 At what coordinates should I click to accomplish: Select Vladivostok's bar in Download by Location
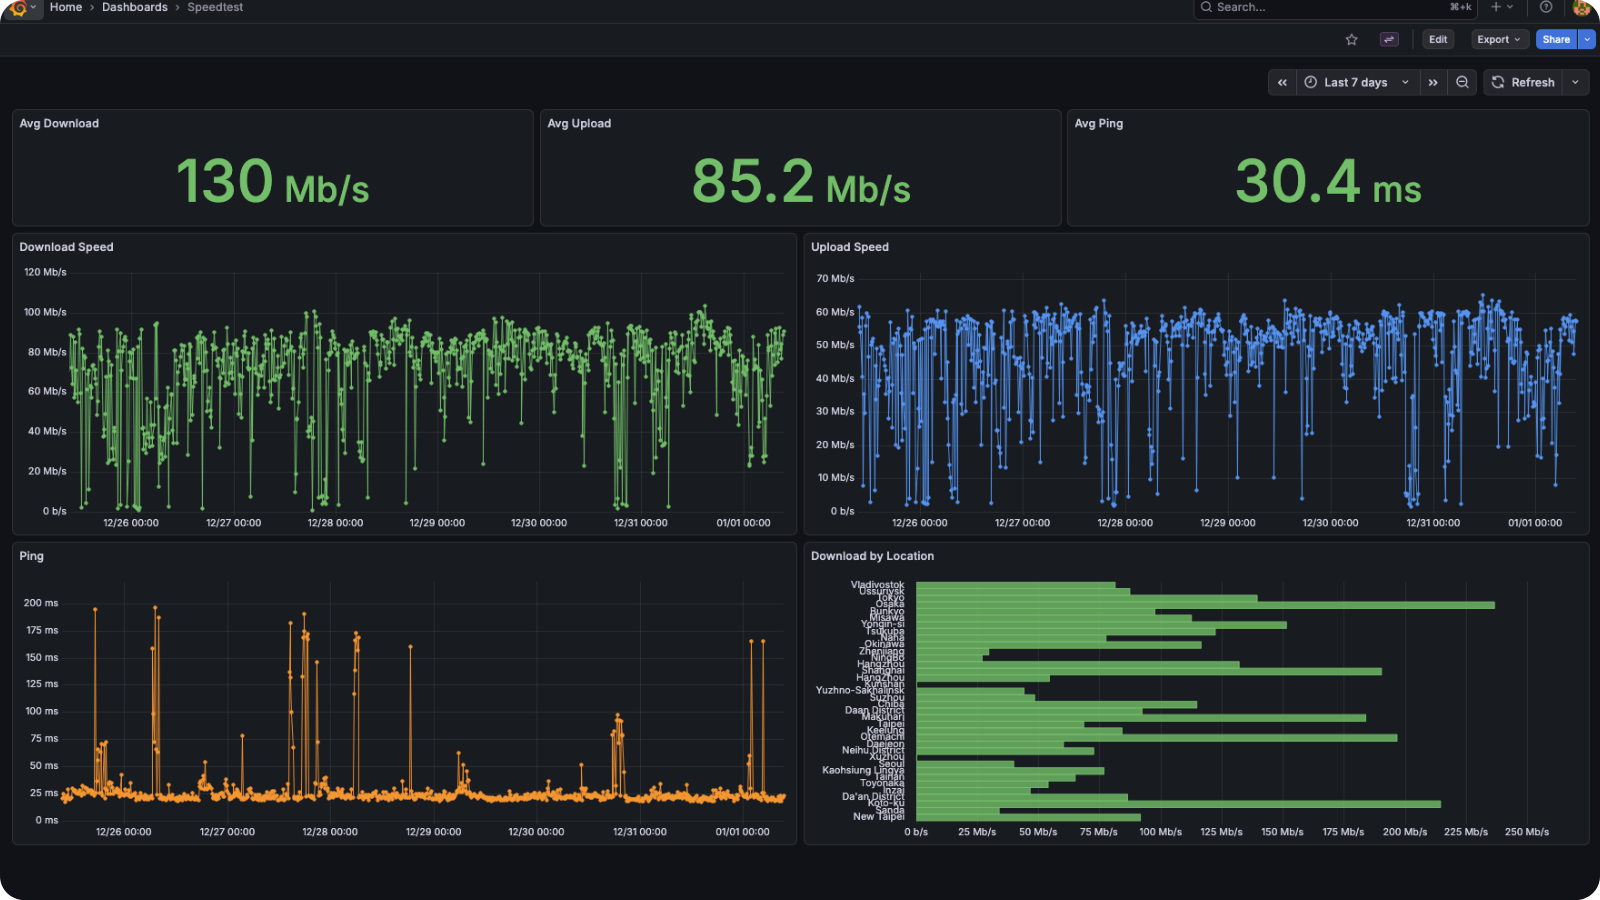tap(1015, 583)
